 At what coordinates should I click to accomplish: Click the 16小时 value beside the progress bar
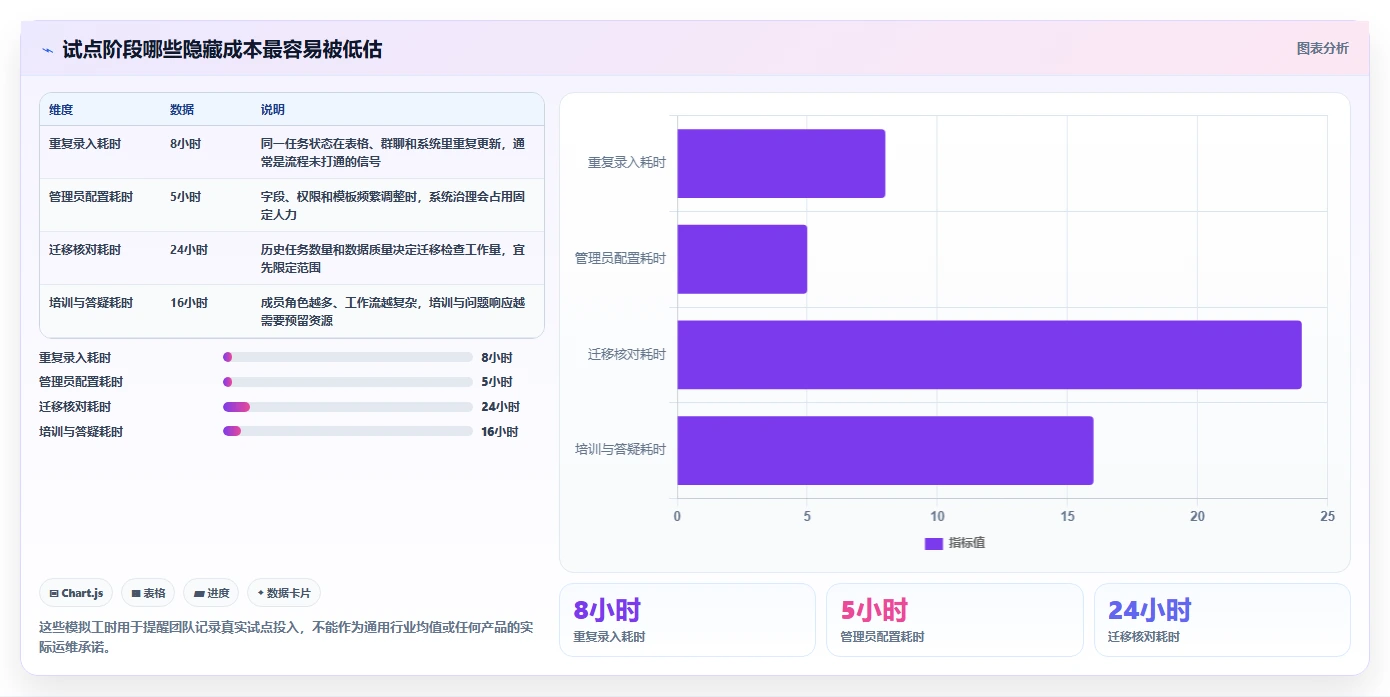(500, 432)
